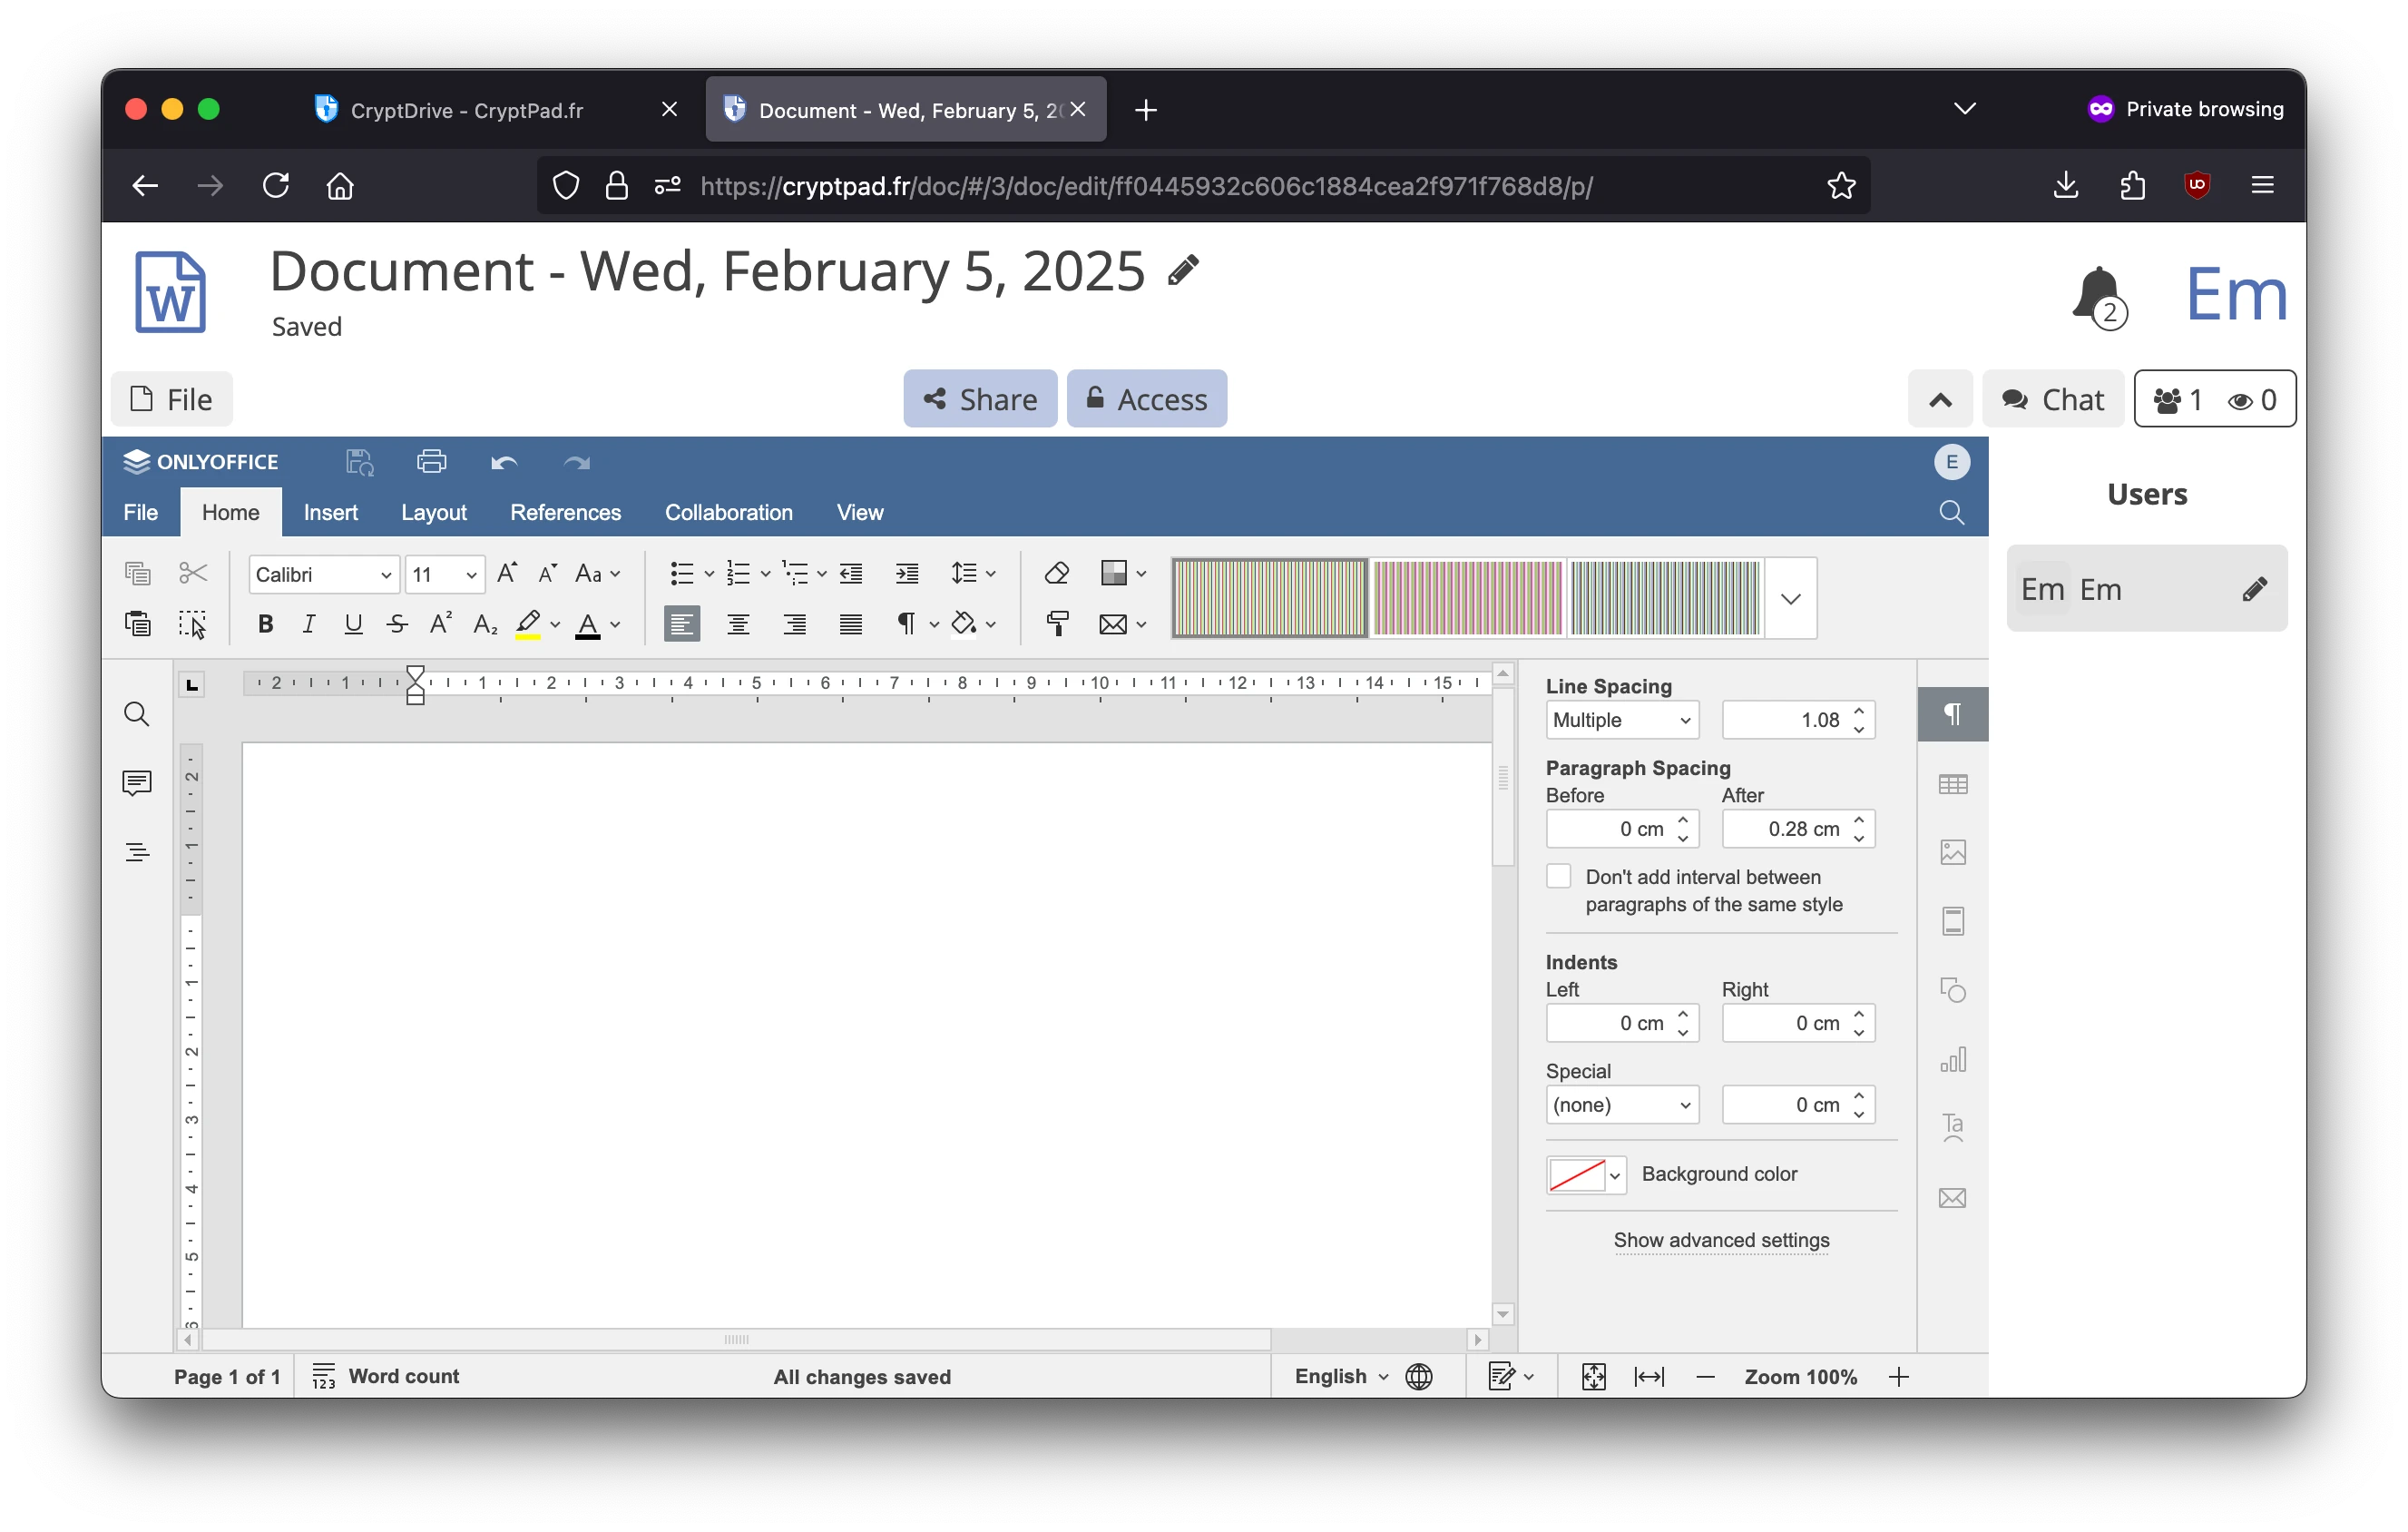
Task: Select the Clear style eraser icon
Action: 1056,573
